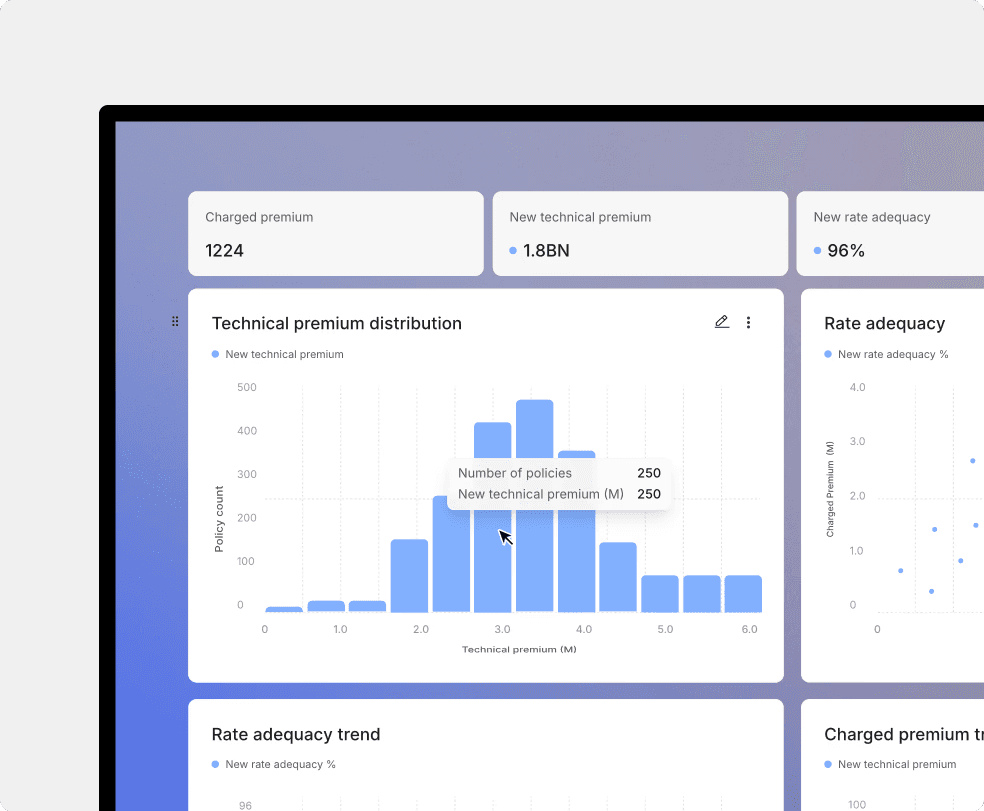This screenshot has width=984, height=811.
Task: Click the 'Policy count' axis label
Action: 219,519
